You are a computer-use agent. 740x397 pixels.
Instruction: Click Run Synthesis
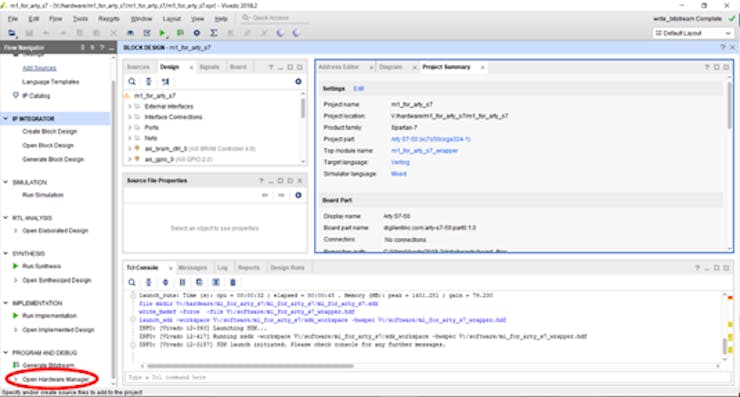42,266
